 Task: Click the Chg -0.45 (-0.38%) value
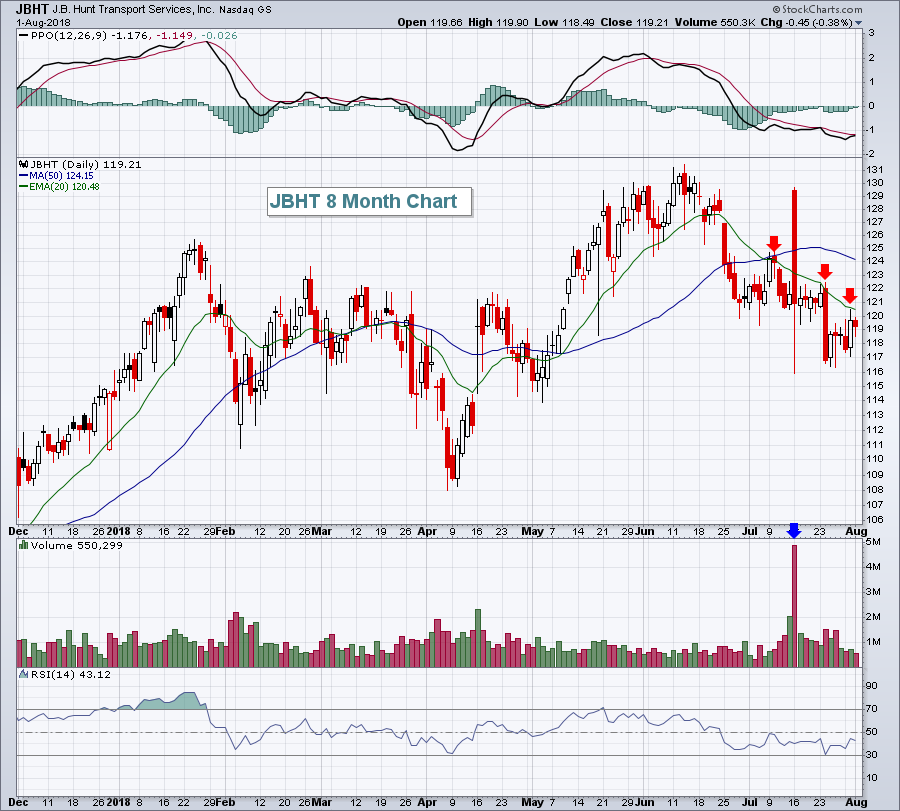806,22
